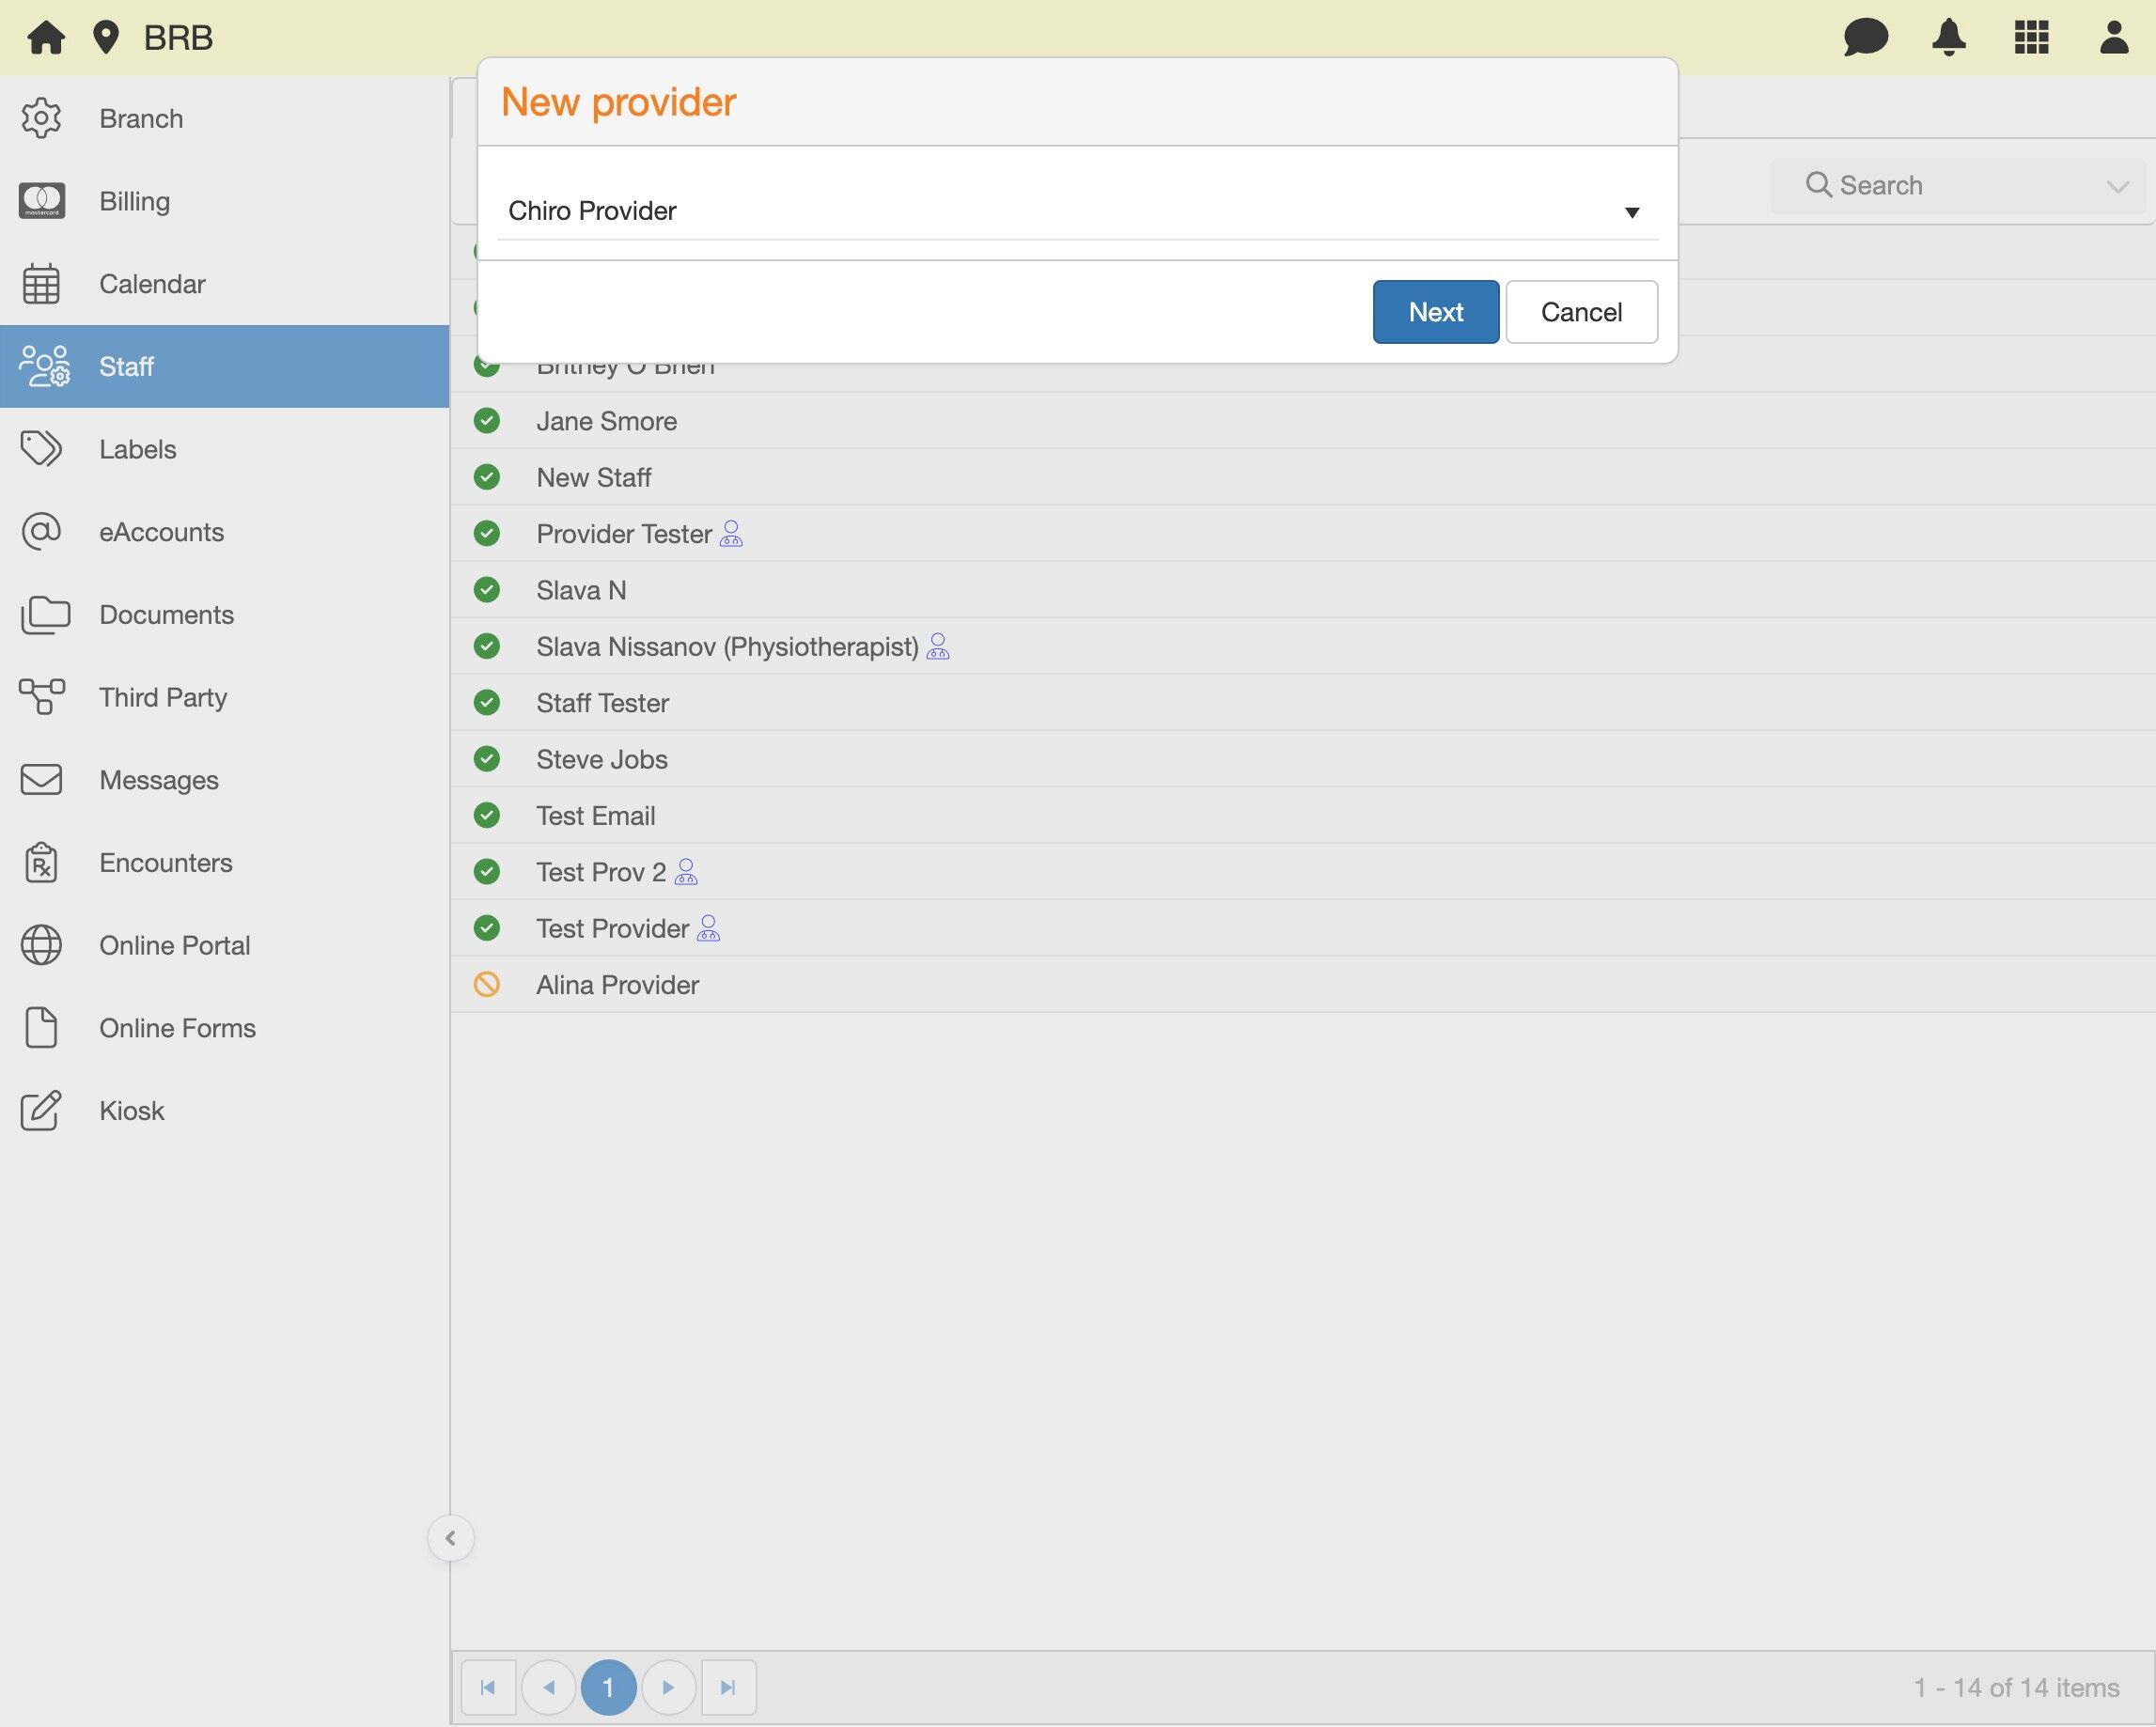The image size is (2156, 1727).
Task: Click provider icon beside Test Prov 2
Action: (x=686, y=872)
